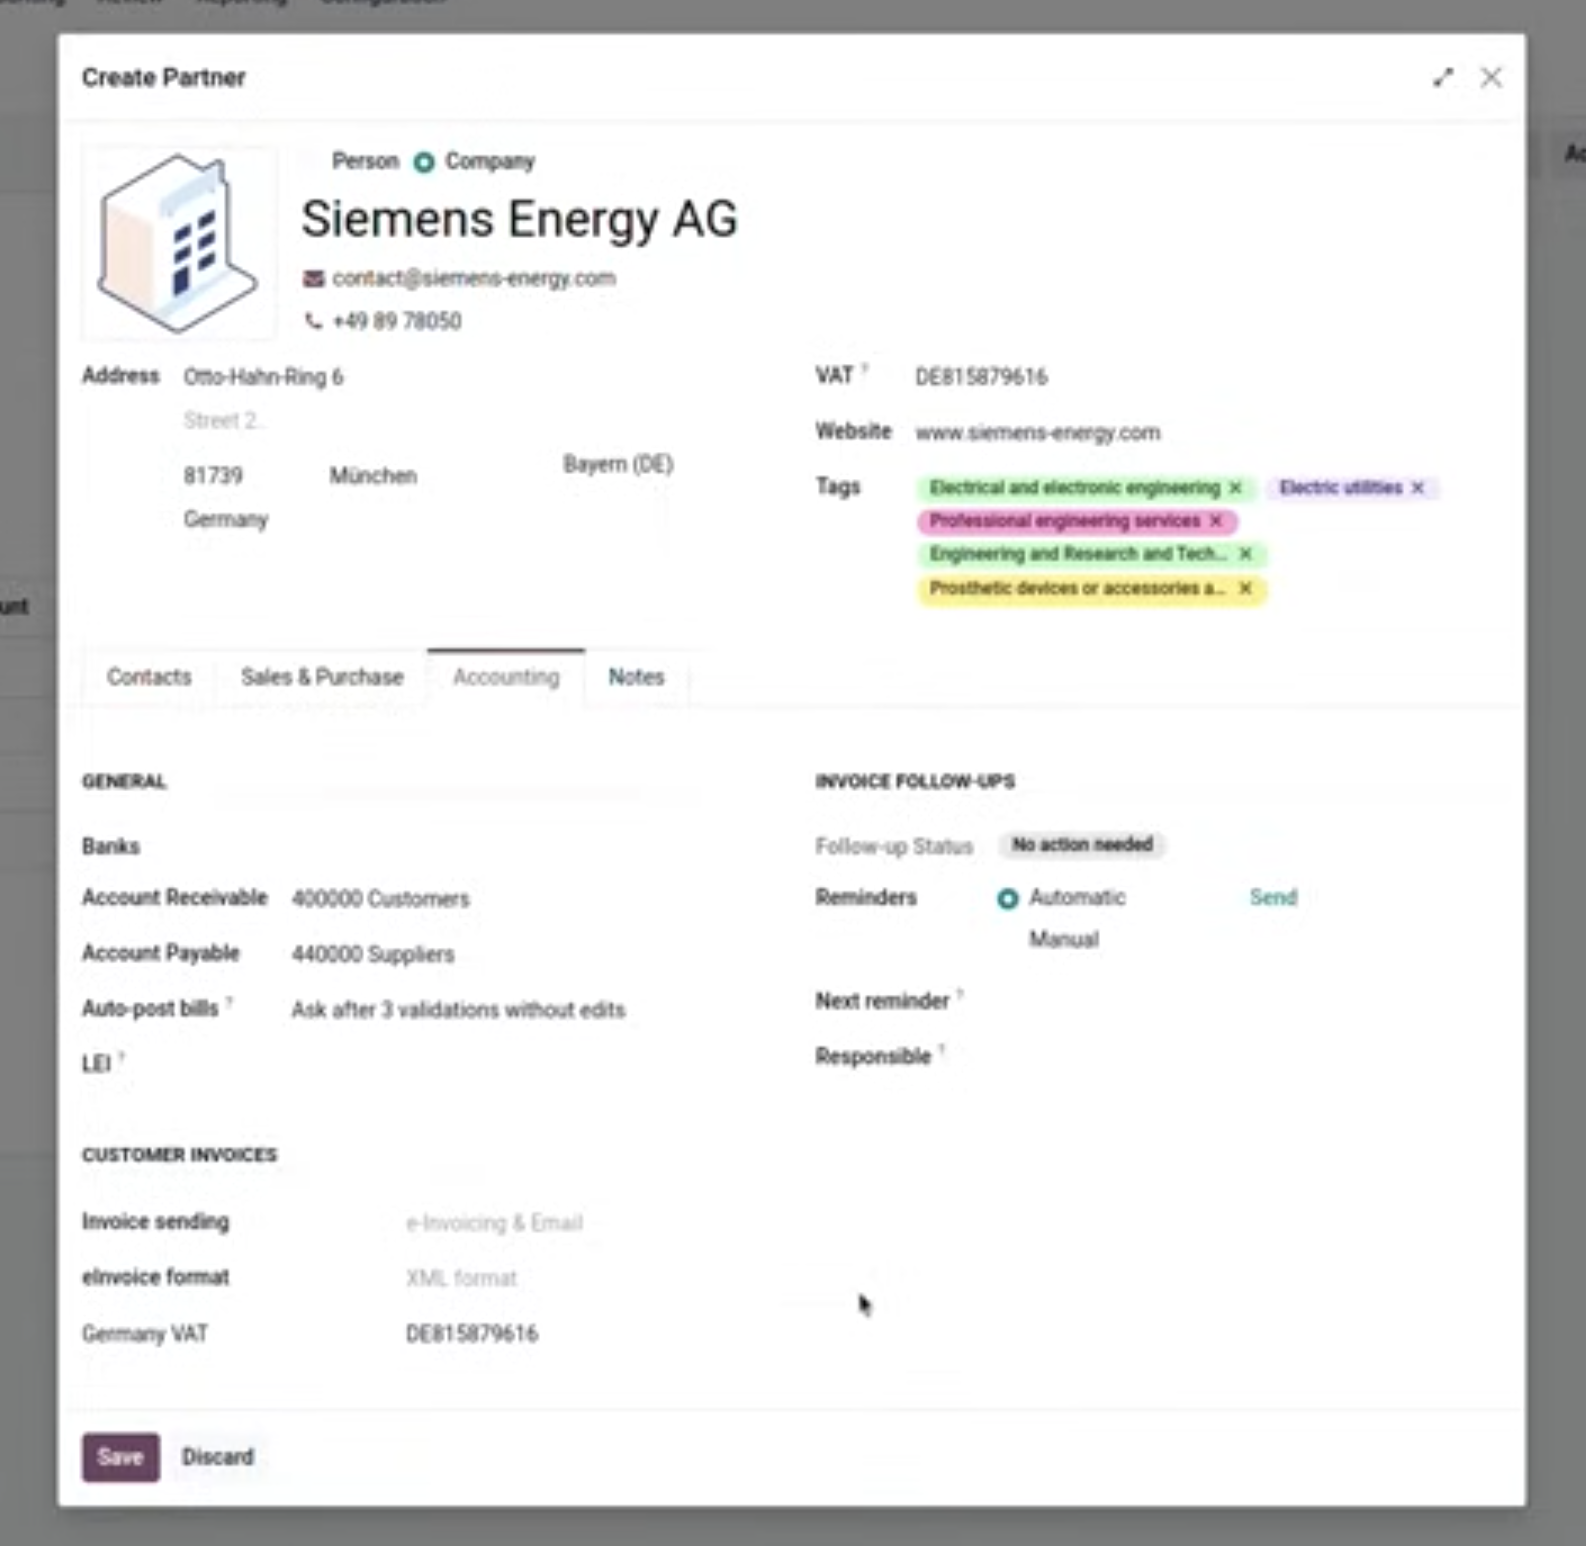Click the phone handset icon

(x=314, y=321)
